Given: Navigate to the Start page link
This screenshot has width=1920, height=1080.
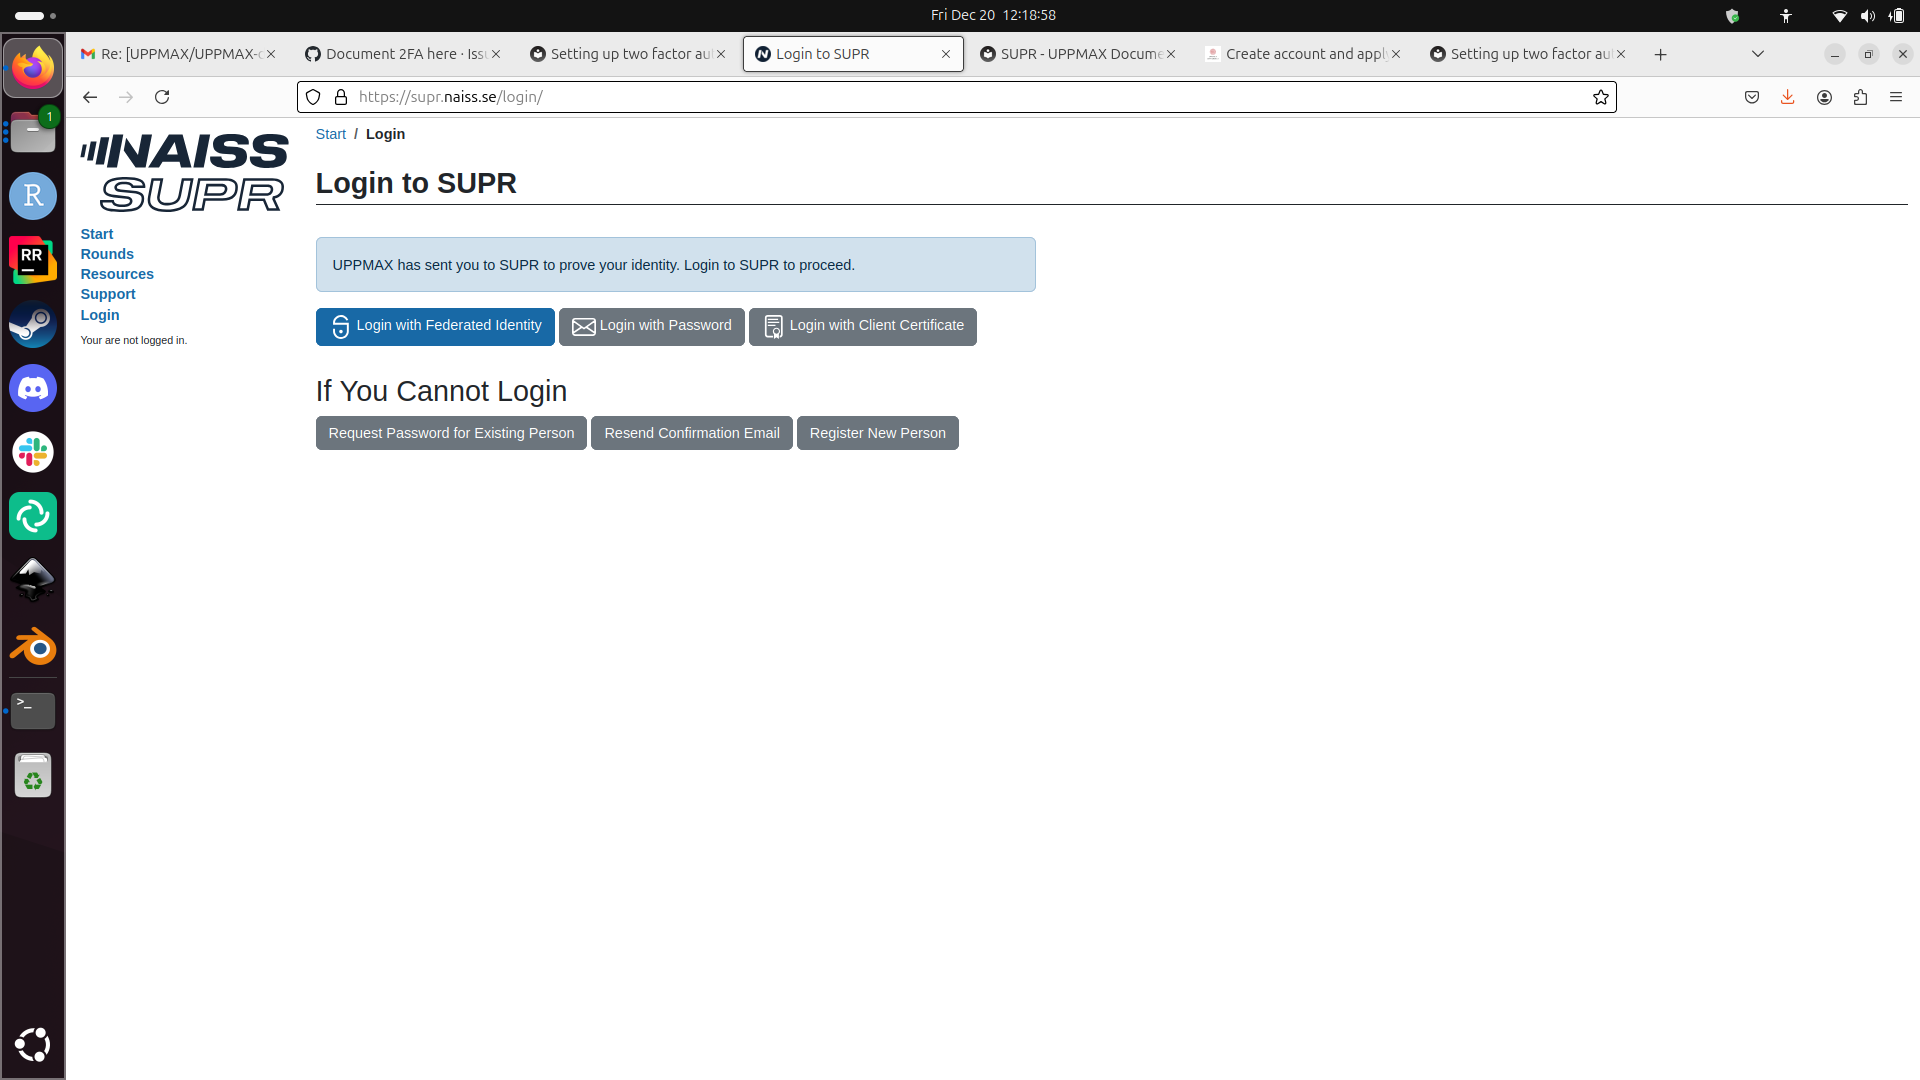Looking at the screenshot, I should 96,233.
